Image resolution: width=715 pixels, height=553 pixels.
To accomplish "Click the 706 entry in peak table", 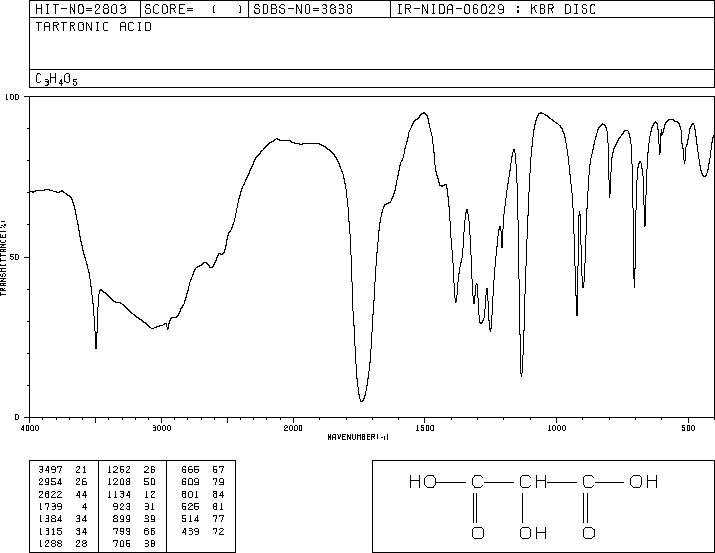I will tap(121, 544).
